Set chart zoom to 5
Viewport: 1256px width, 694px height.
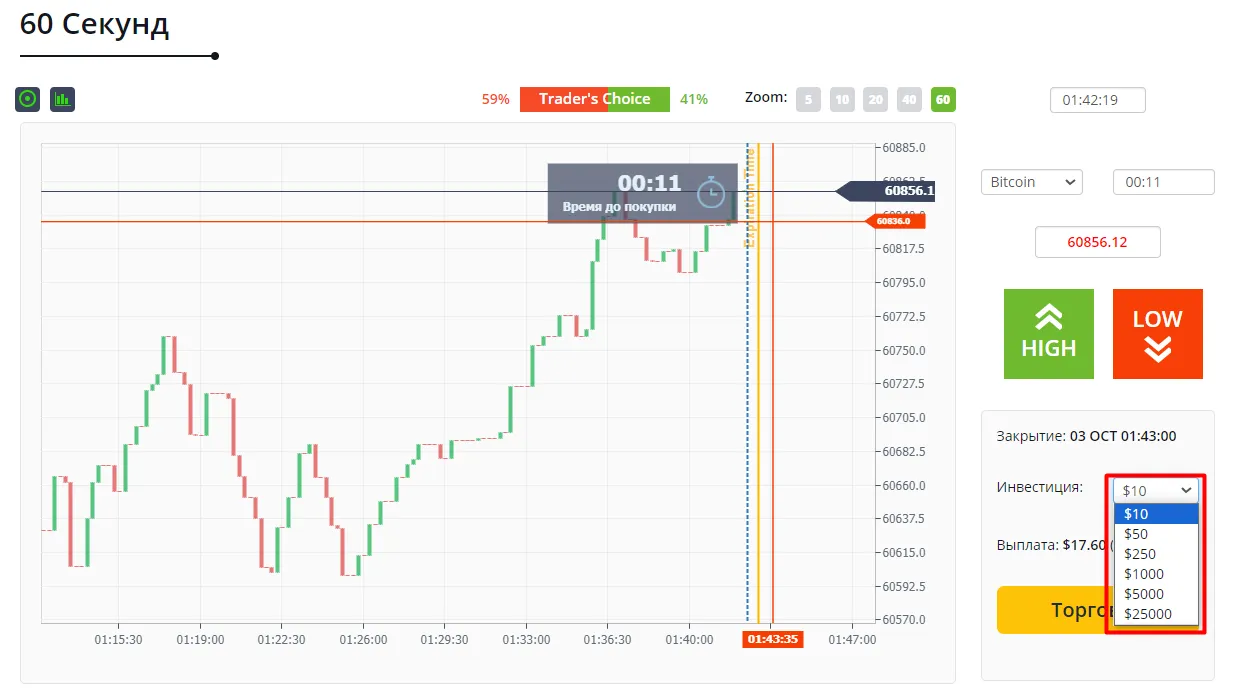coord(809,99)
